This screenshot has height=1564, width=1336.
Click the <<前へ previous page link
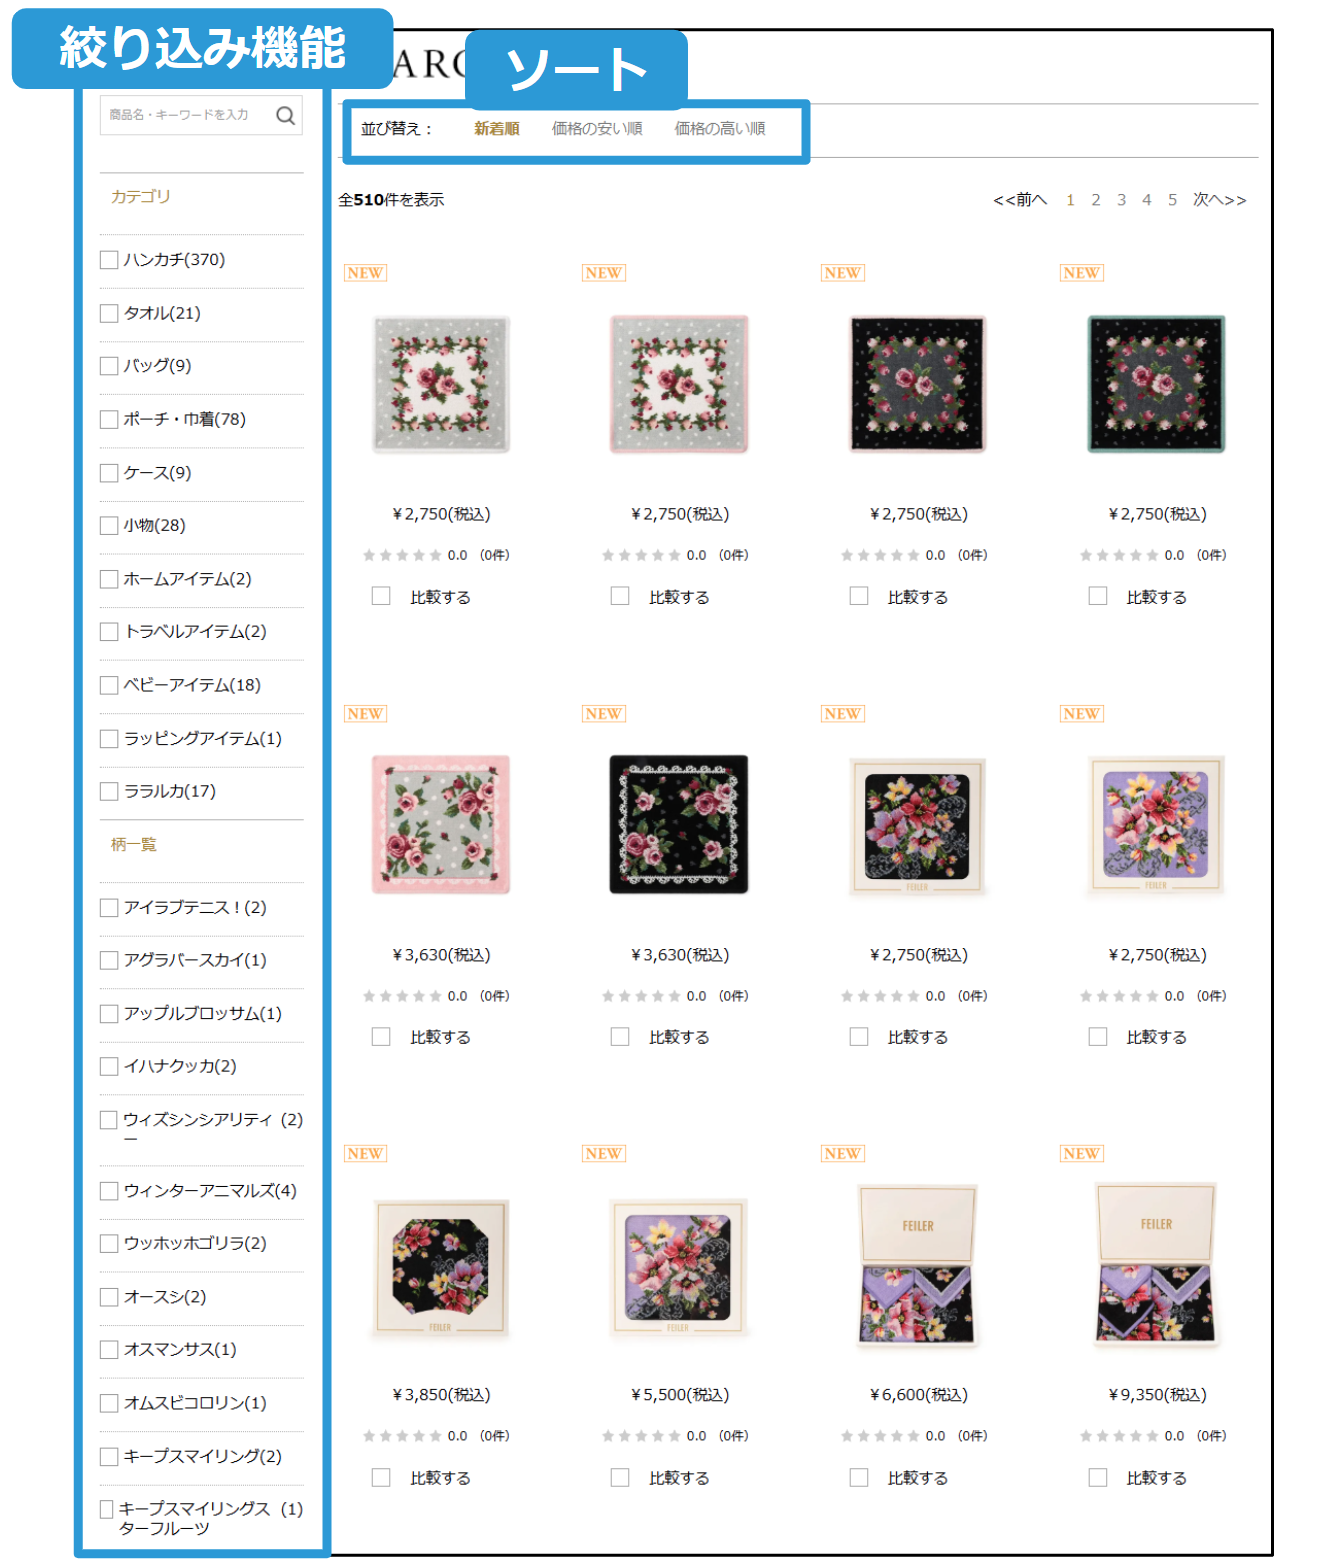(x=1020, y=200)
